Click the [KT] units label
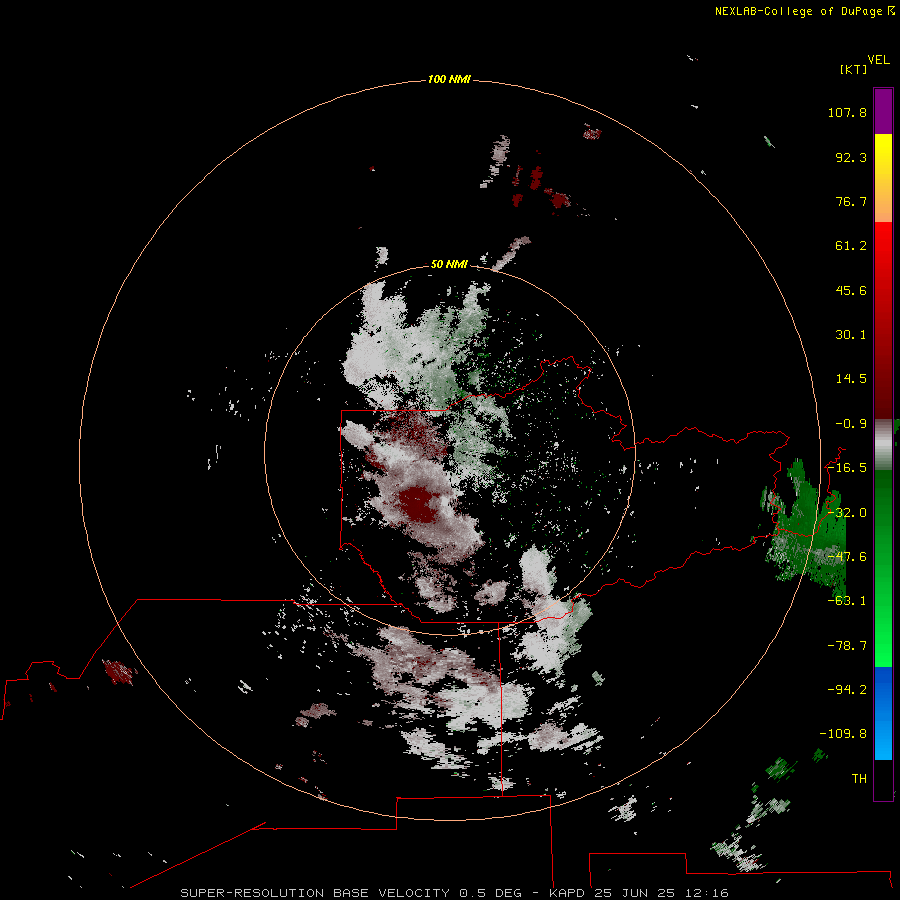The width and height of the screenshot is (900, 900). click(854, 69)
